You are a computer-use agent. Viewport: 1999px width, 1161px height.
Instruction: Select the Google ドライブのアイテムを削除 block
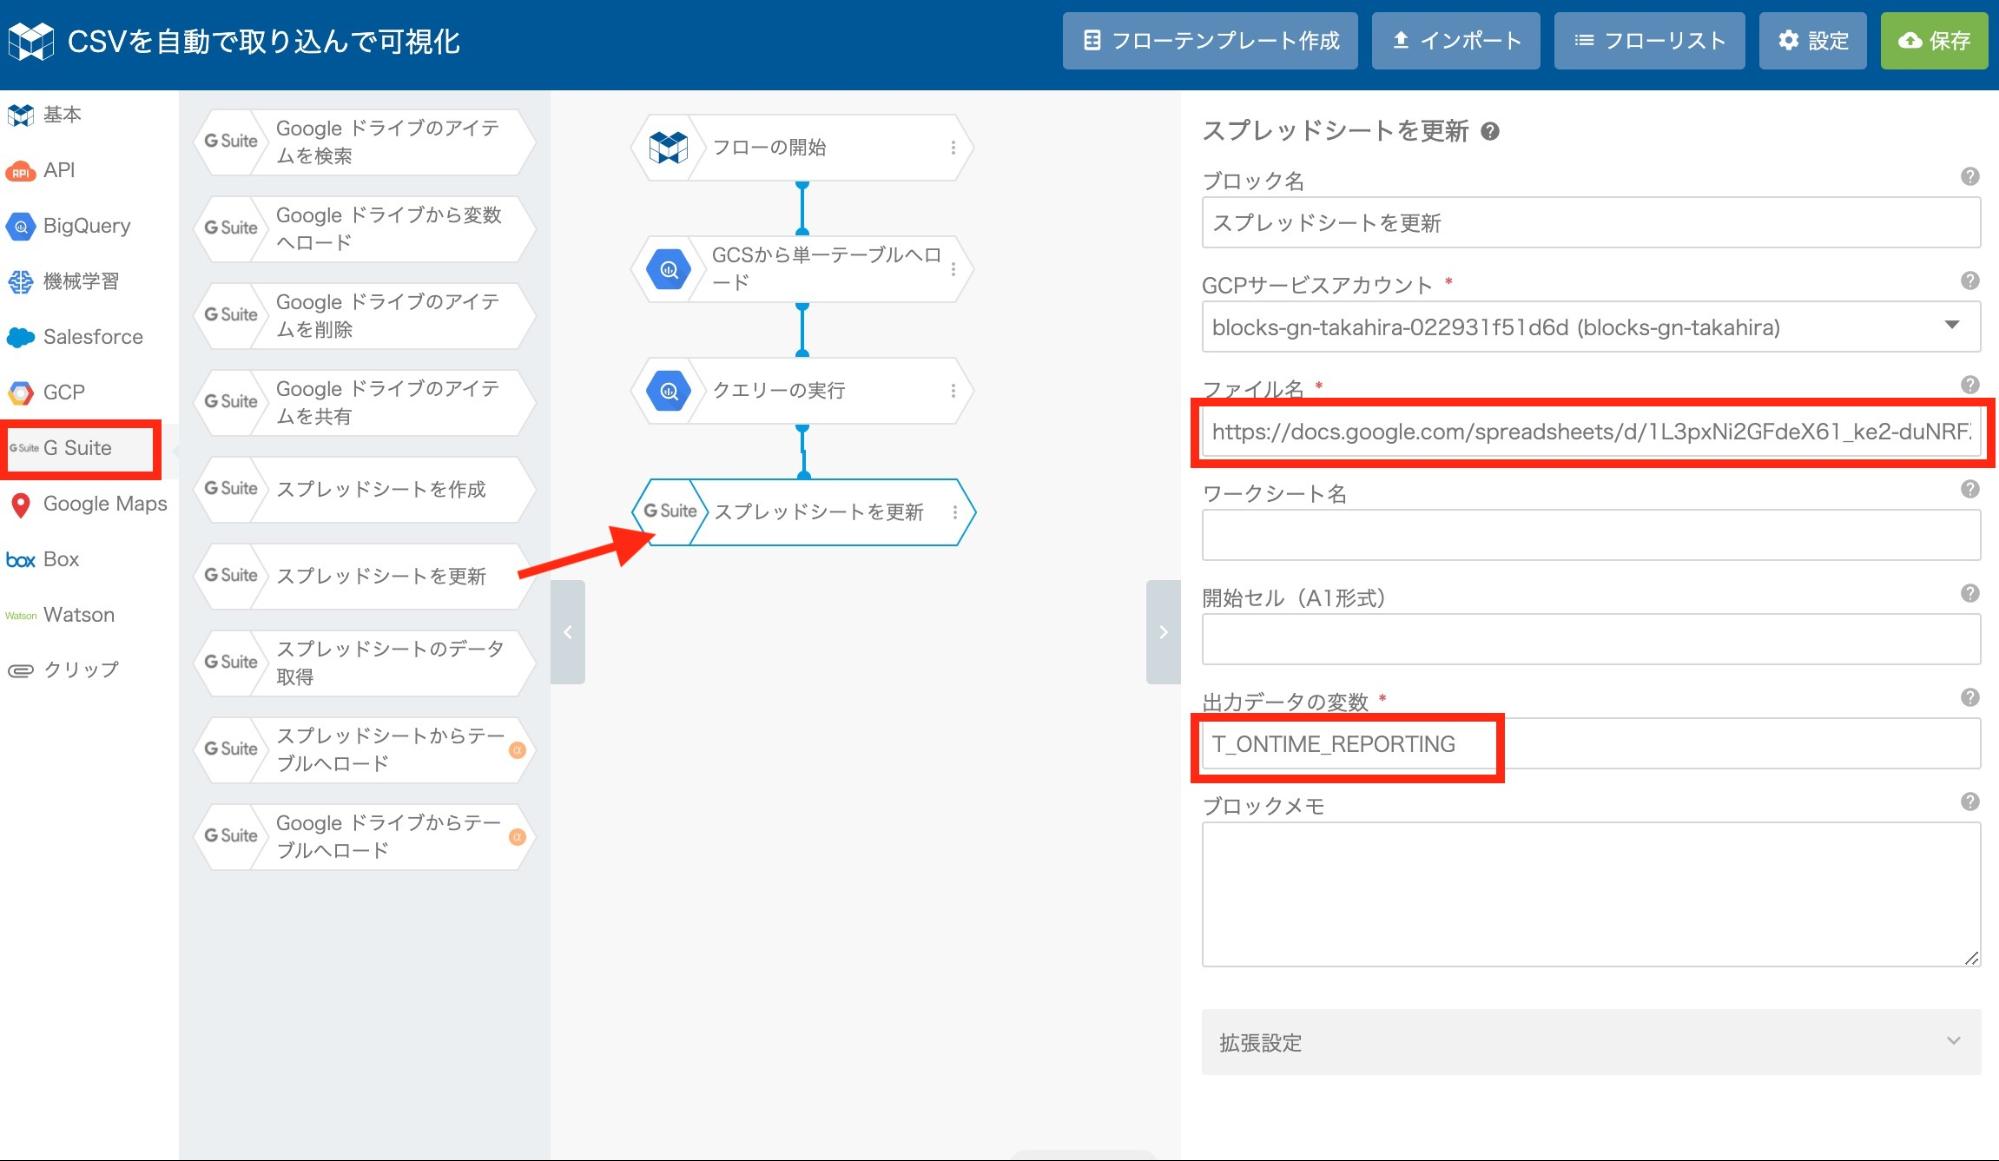point(363,316)
